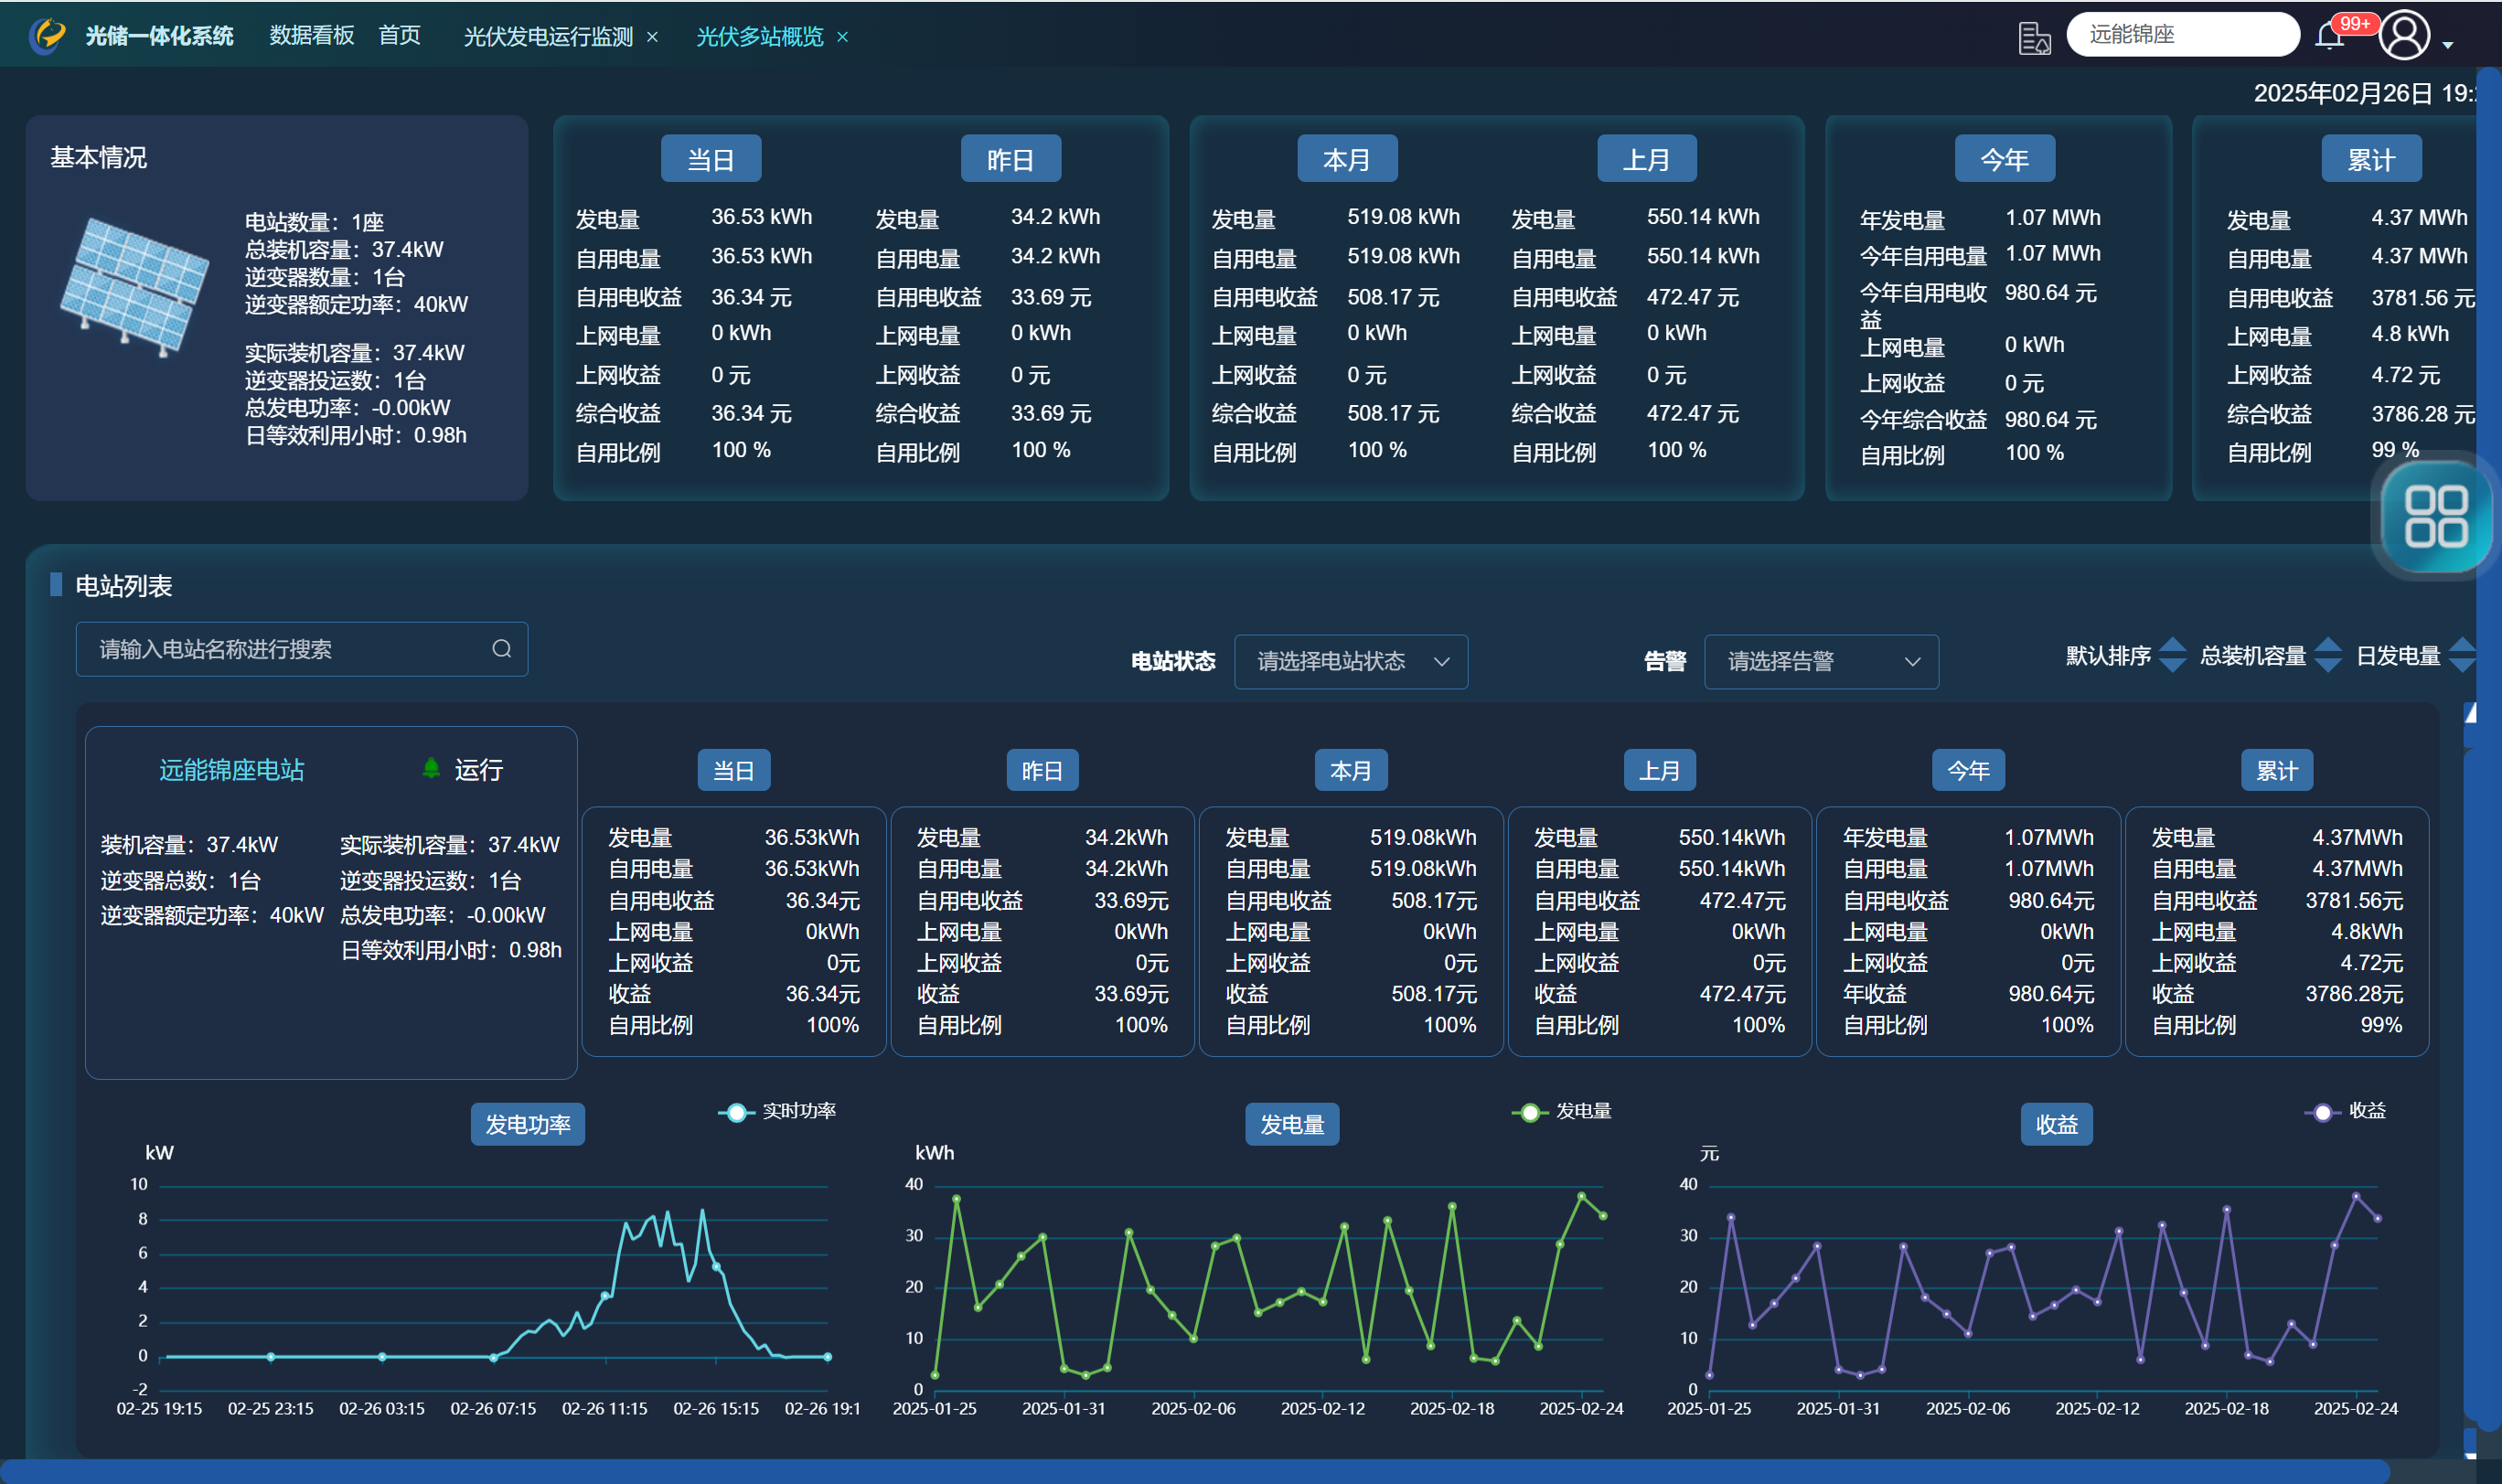This screenshot has height=1484, width=2502.
Task: Click the search magnifier in station search box
Action: [x=502, y=649]
